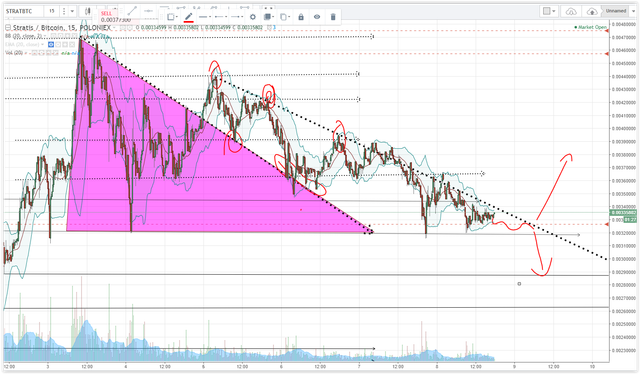Toggle visibility eye of DMA (20, close) indicator

(x=51, y=45)
